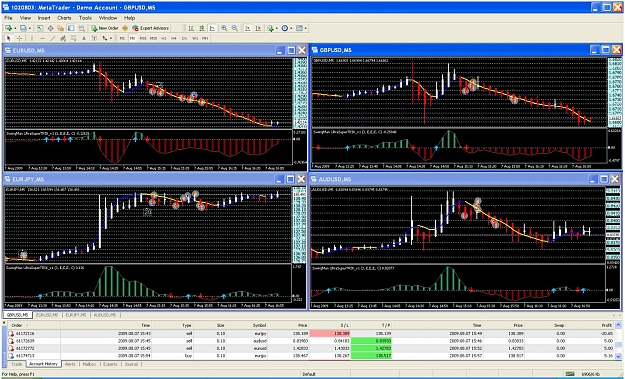This screenshot has height=379, width=625.
Task: Select the text A tool
Action: (x=84, y=38)
